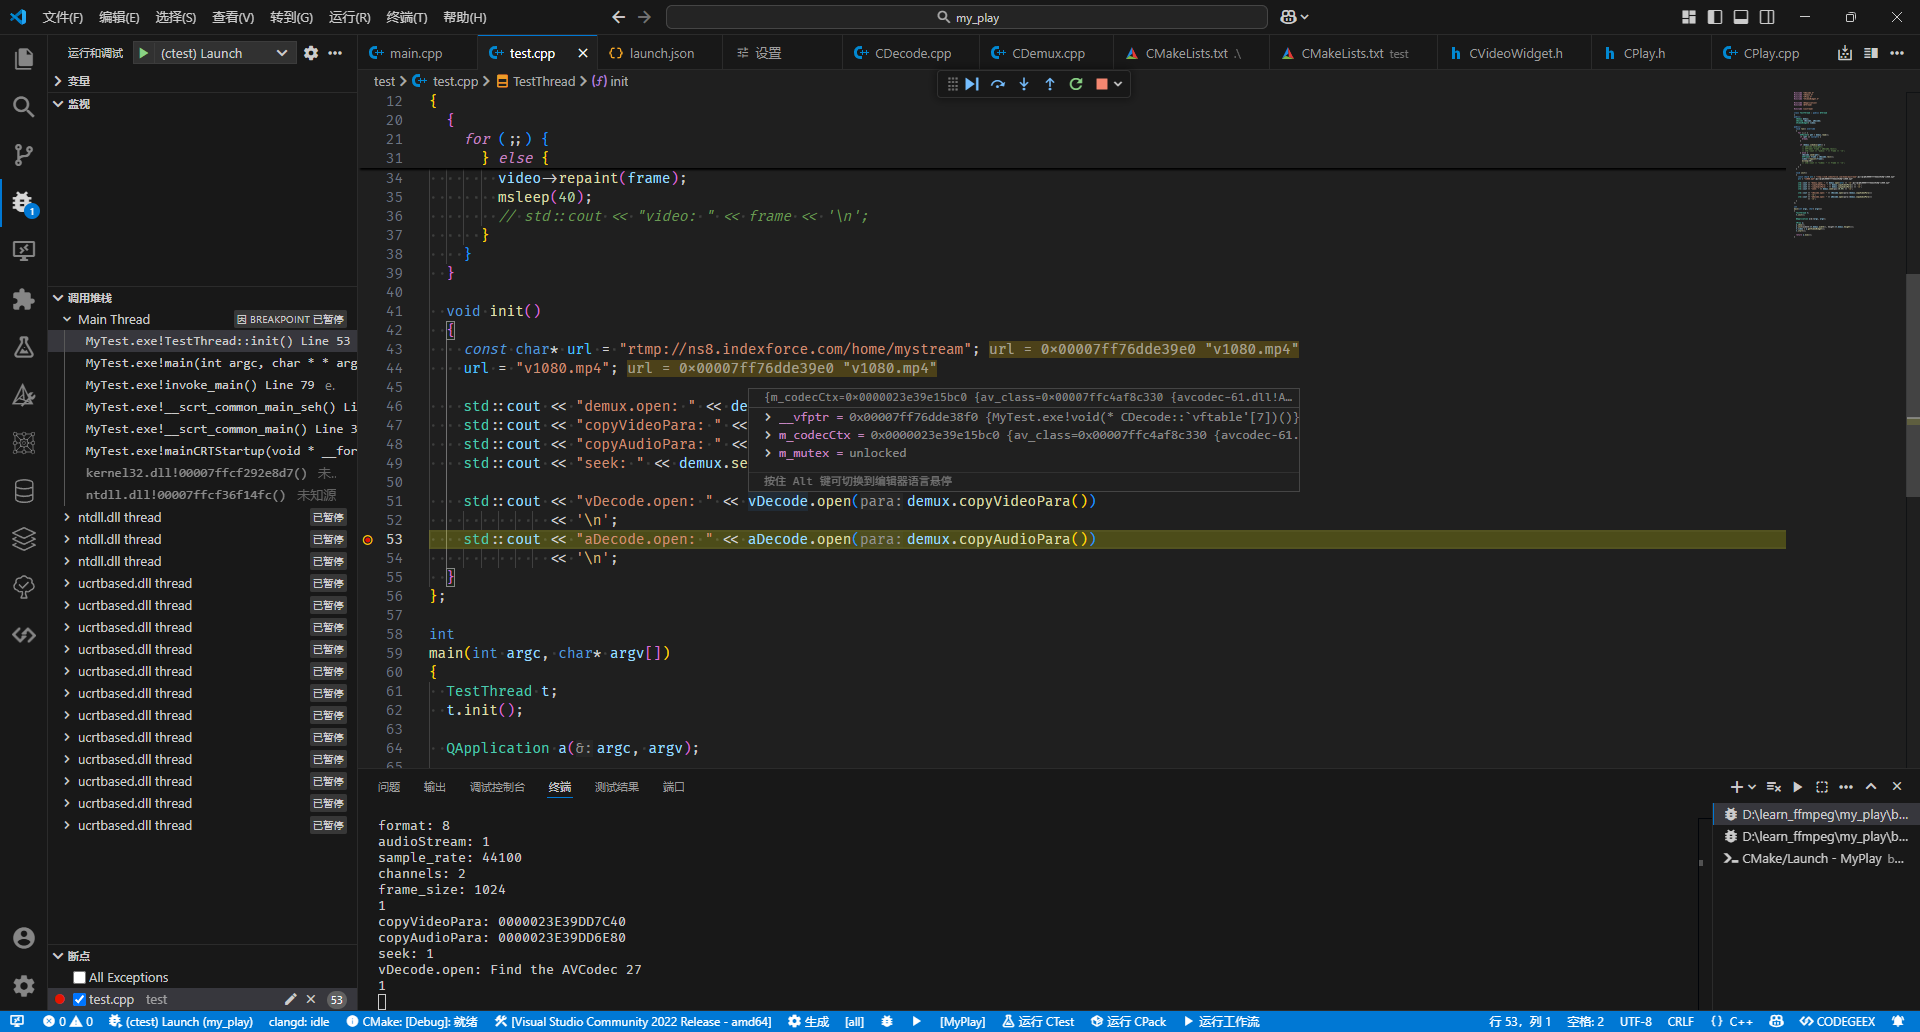Viewport: 1920px width, 1032px height.
Task: Toggle the line 53 breakpoint dot
Action: [368, 540]
